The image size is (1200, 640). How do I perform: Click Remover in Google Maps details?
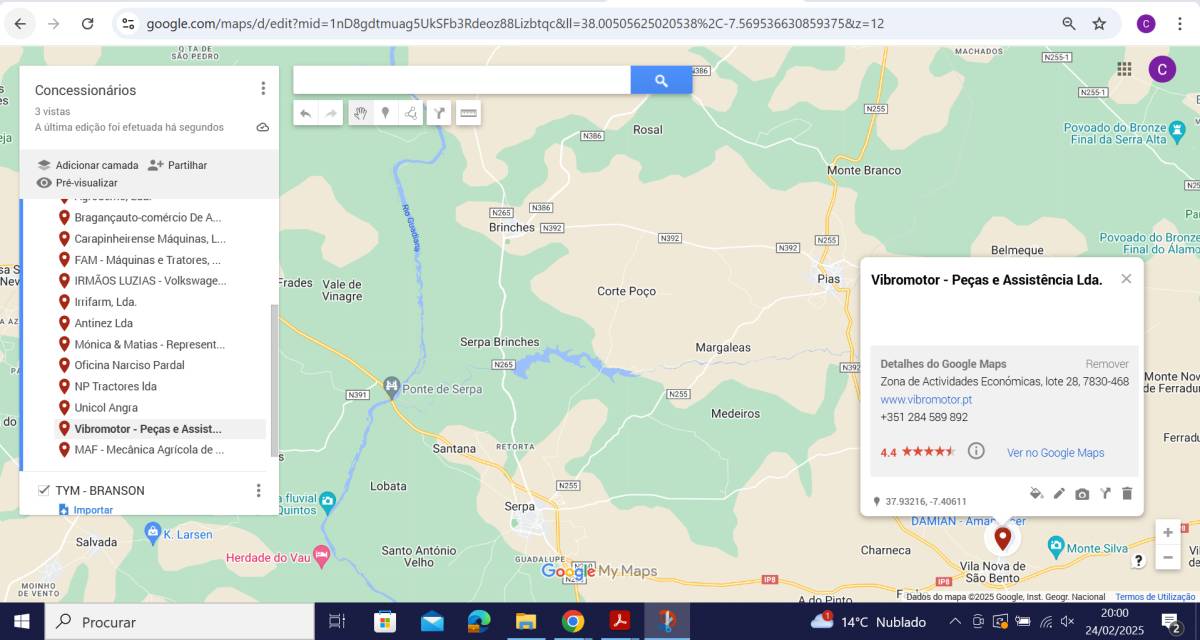point(1107,364)
